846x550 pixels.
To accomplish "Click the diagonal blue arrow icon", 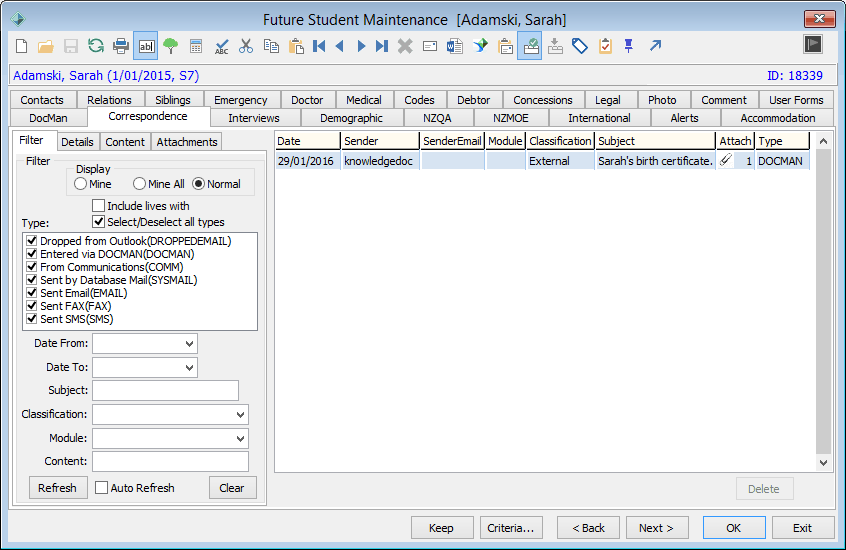I will [x=655, y=46].
